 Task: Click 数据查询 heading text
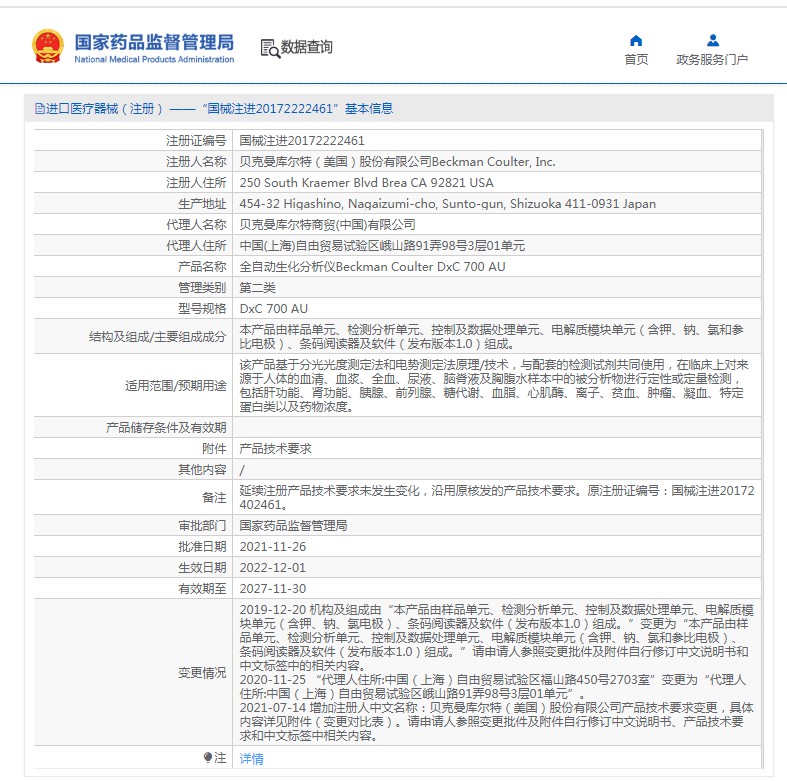(x=306, y=47)
